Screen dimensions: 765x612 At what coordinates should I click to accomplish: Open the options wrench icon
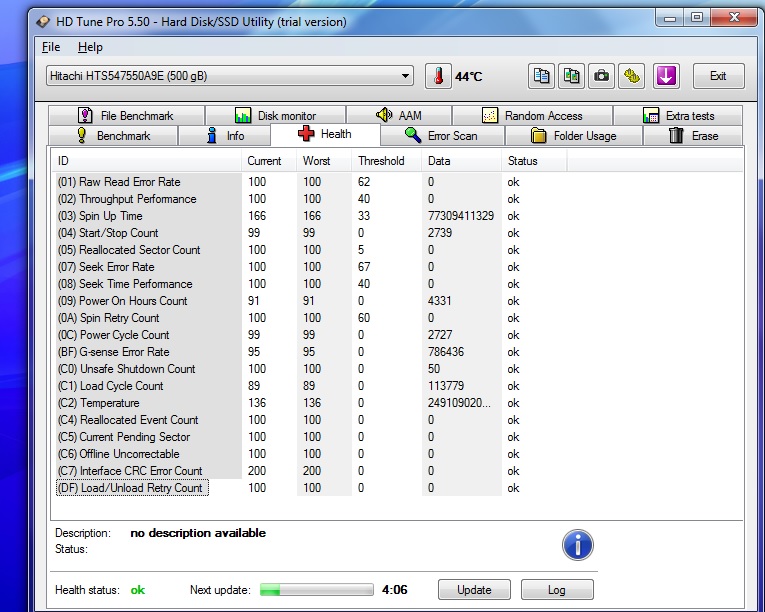[x=631, y=76]
